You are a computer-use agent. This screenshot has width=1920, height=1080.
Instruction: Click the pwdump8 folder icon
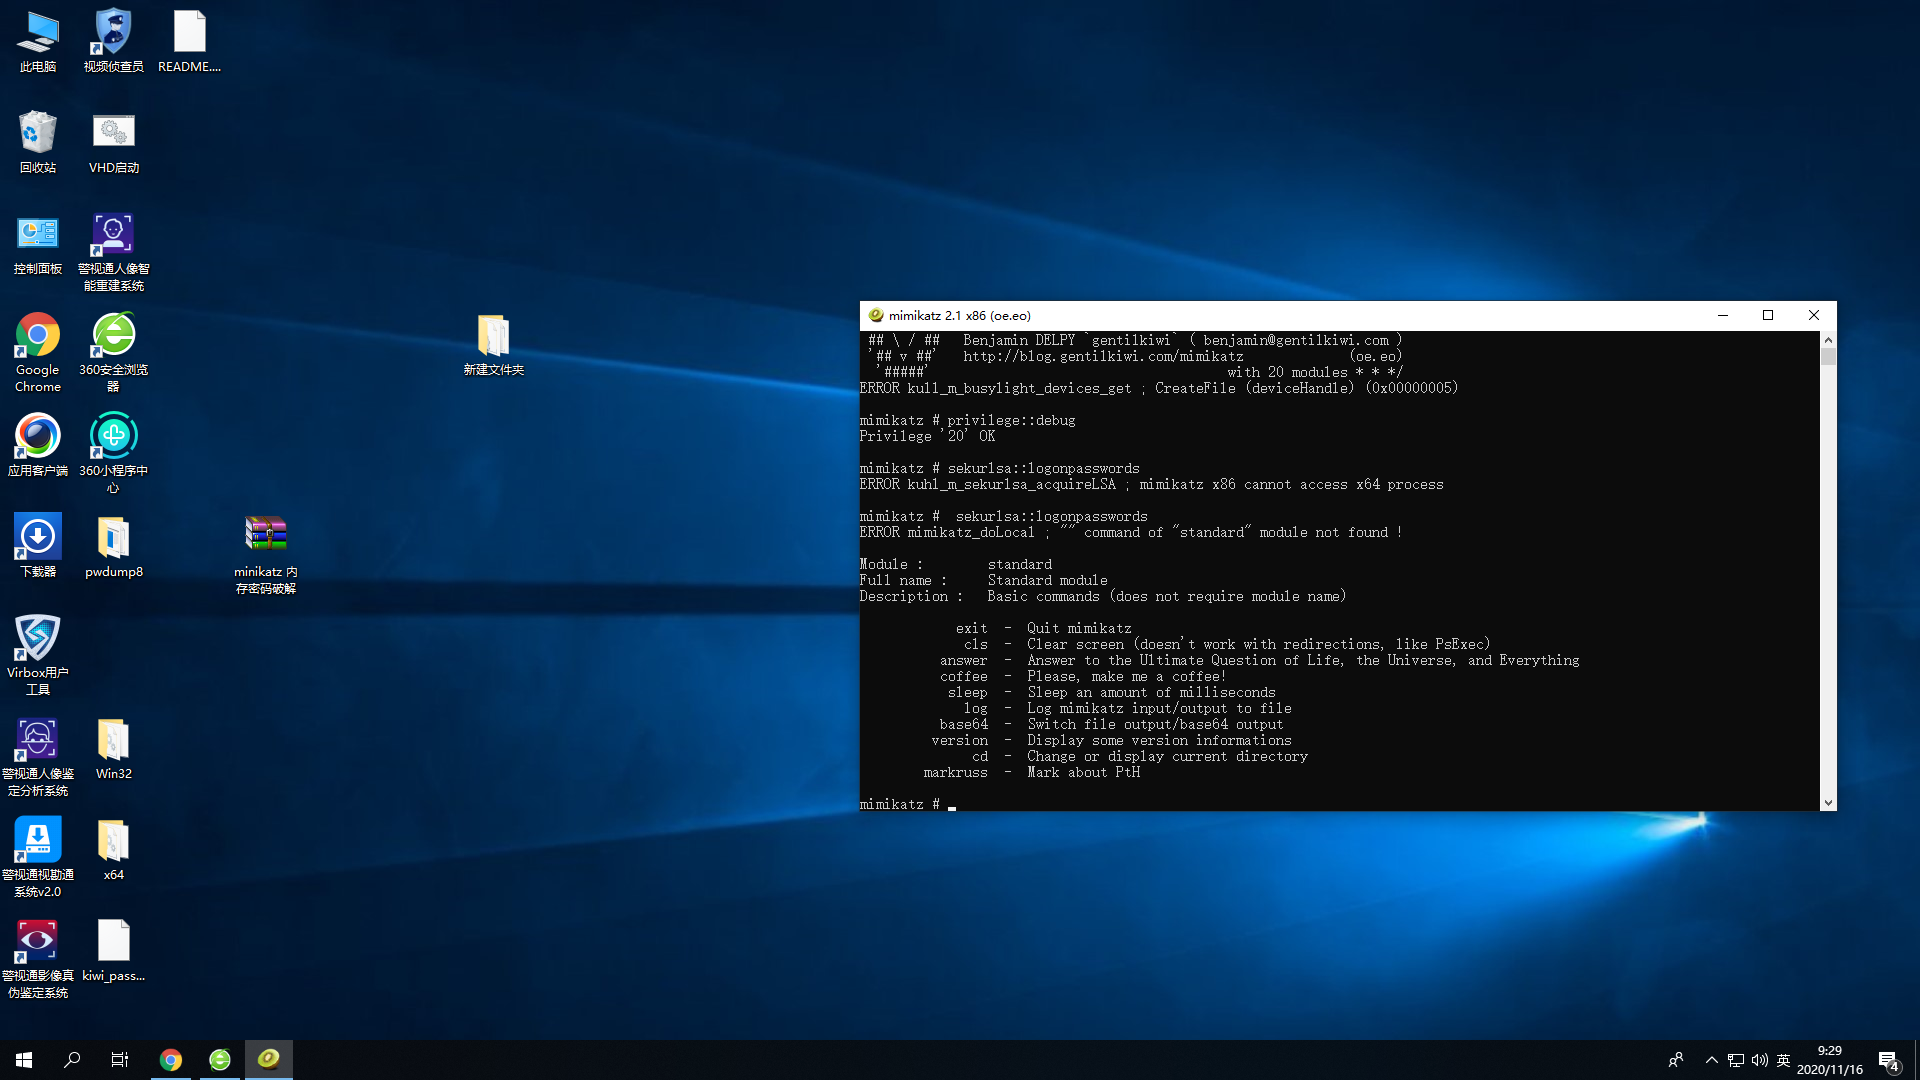coord(113,538)
